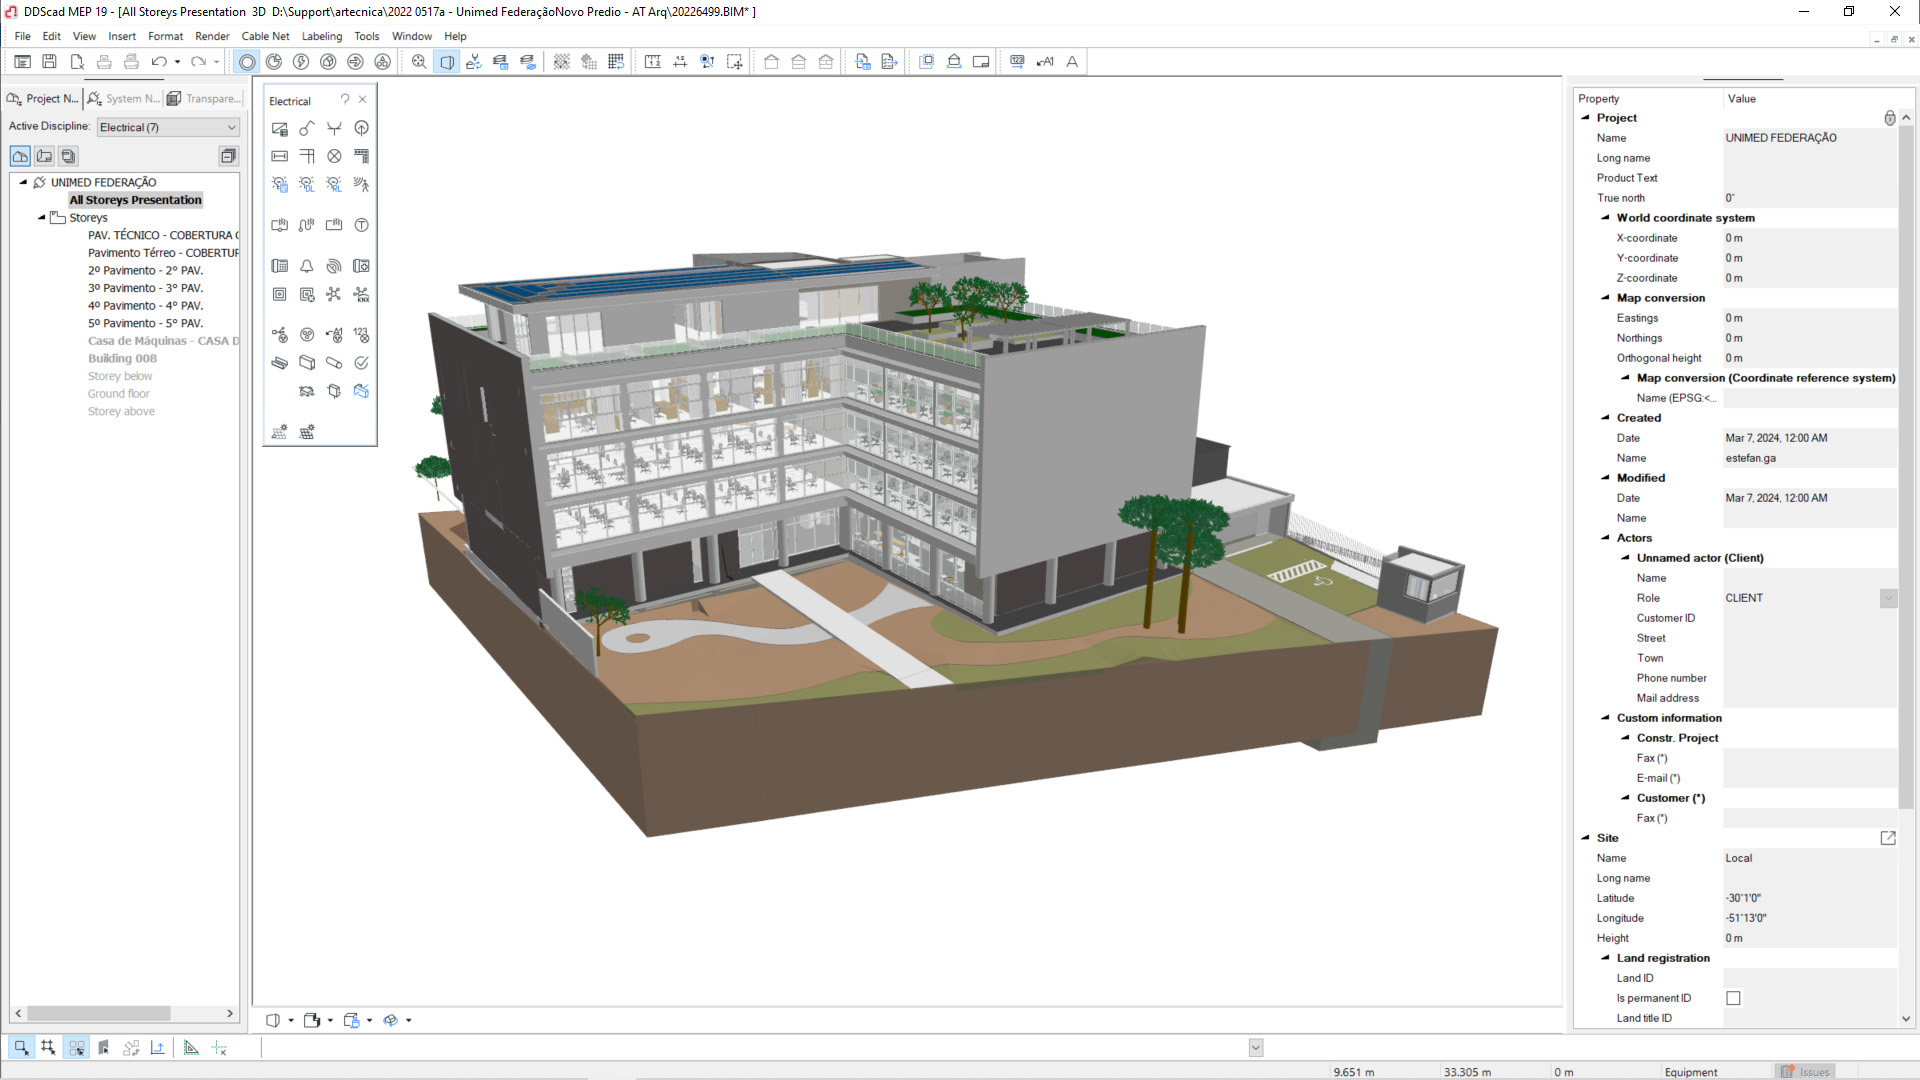
Task: Collapse the UNIMED FEDERAÇÃO tree root
Action: coord(23,182)
